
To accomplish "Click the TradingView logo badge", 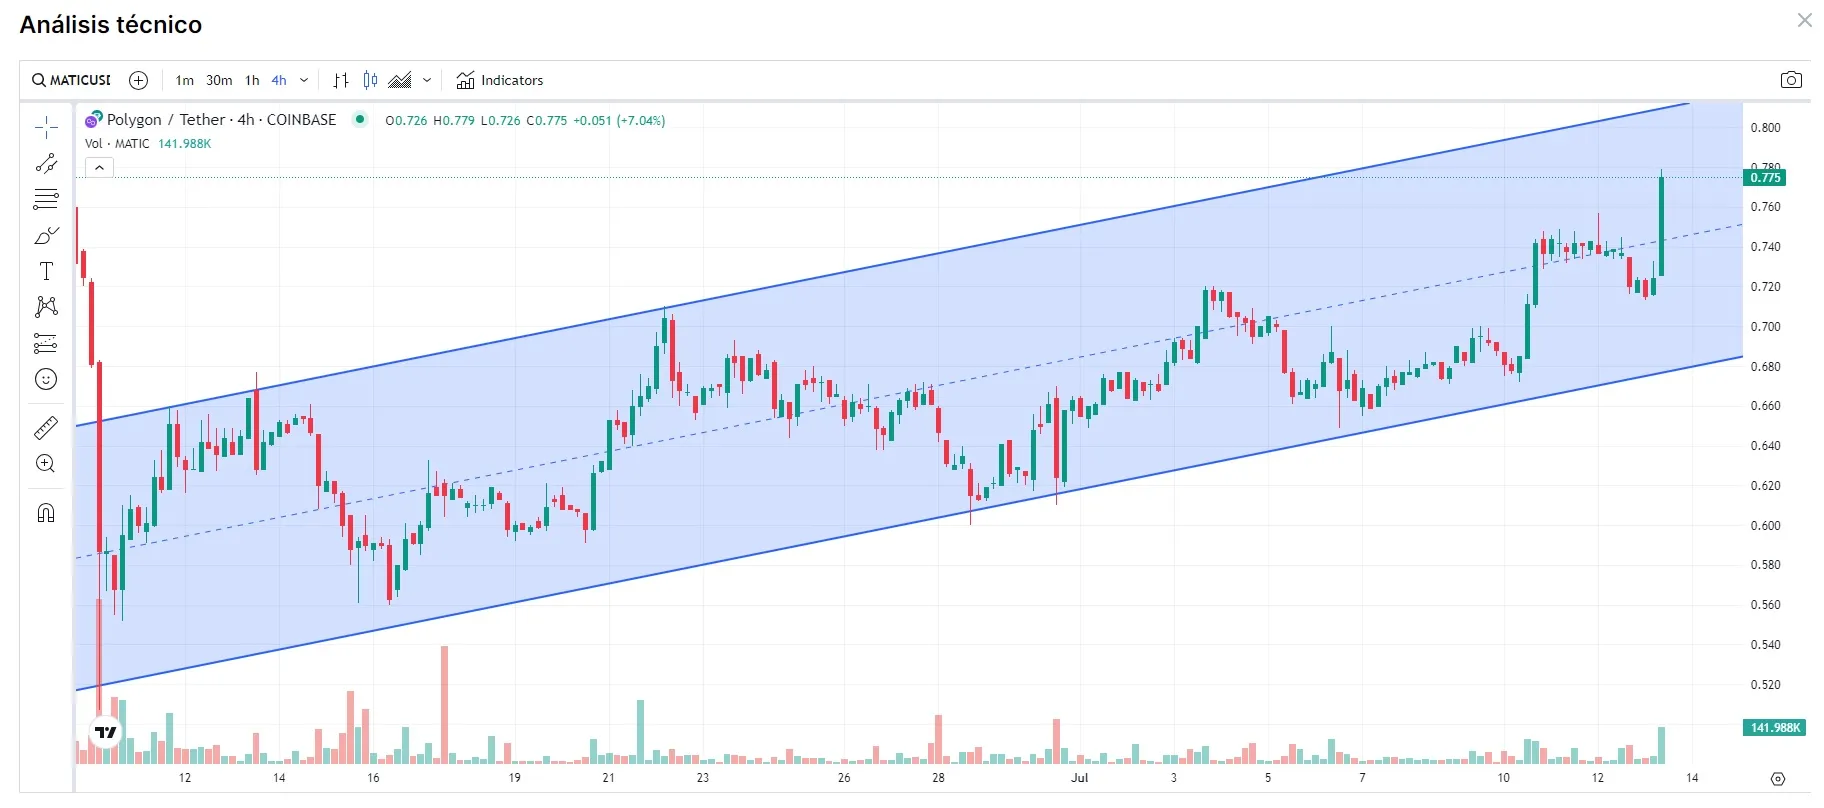I will pos(106,732).
